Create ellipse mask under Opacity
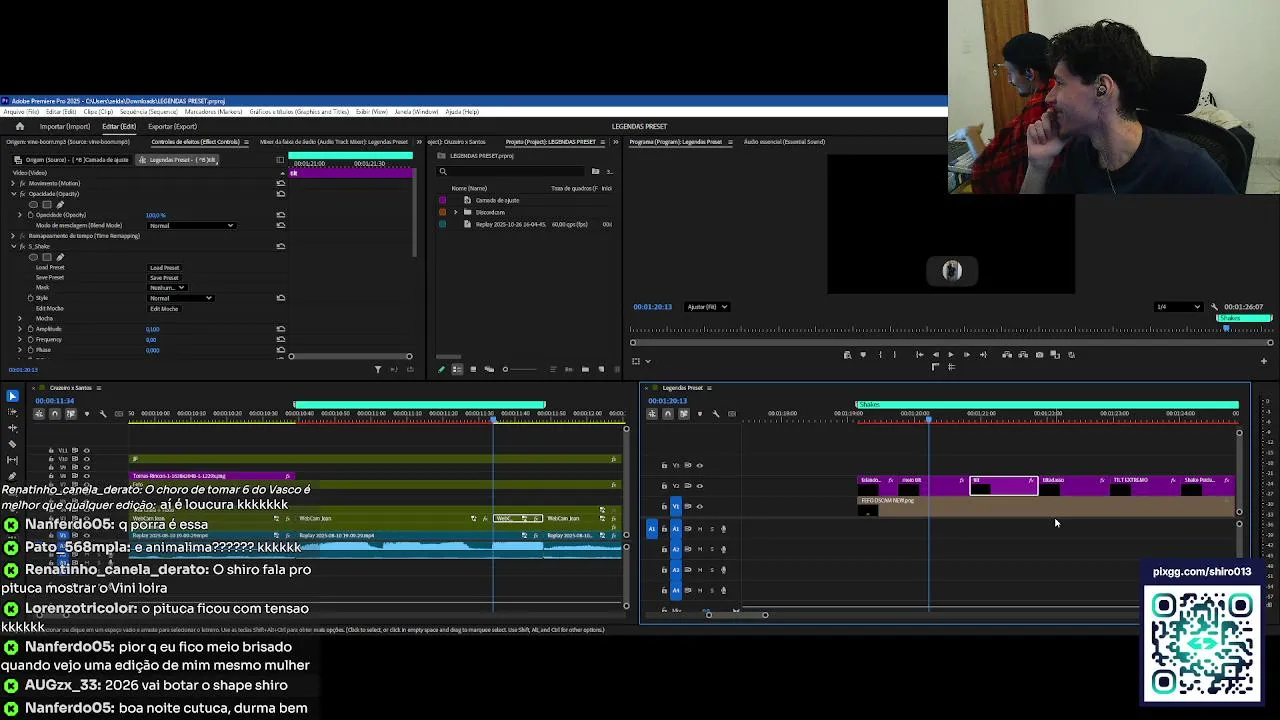The image size is (1280, 720). coord(33,204)
